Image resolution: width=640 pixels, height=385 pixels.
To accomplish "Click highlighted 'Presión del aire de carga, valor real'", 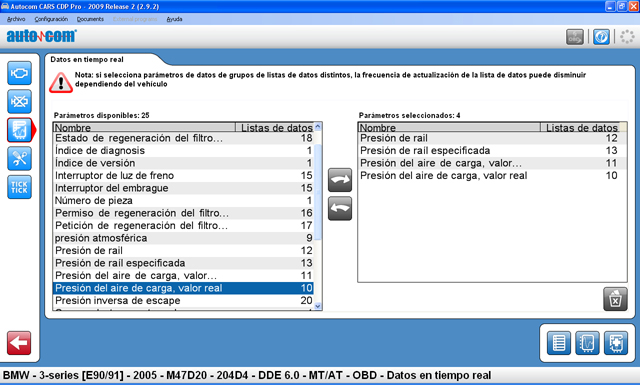I will pyautogui.click(x=183, y=288).
